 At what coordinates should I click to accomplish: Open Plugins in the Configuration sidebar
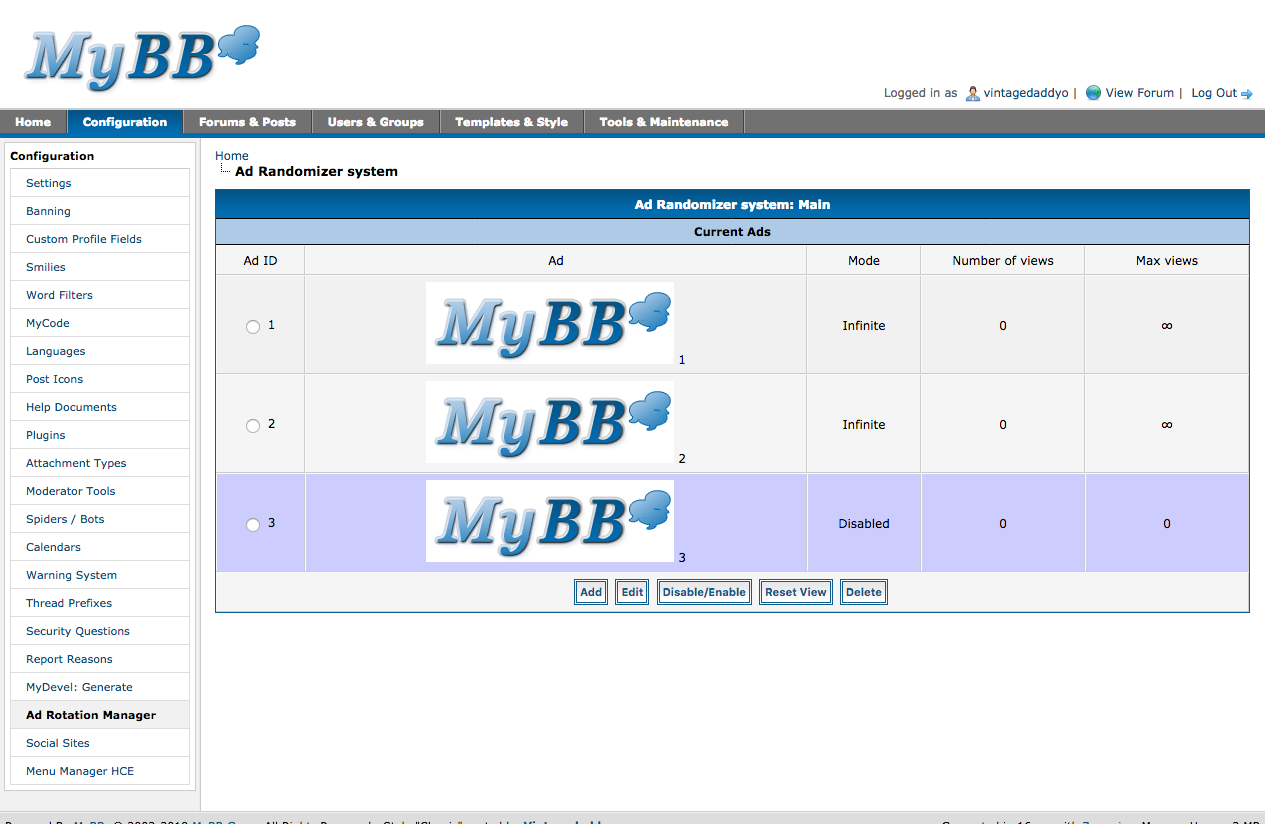[46, 435]
